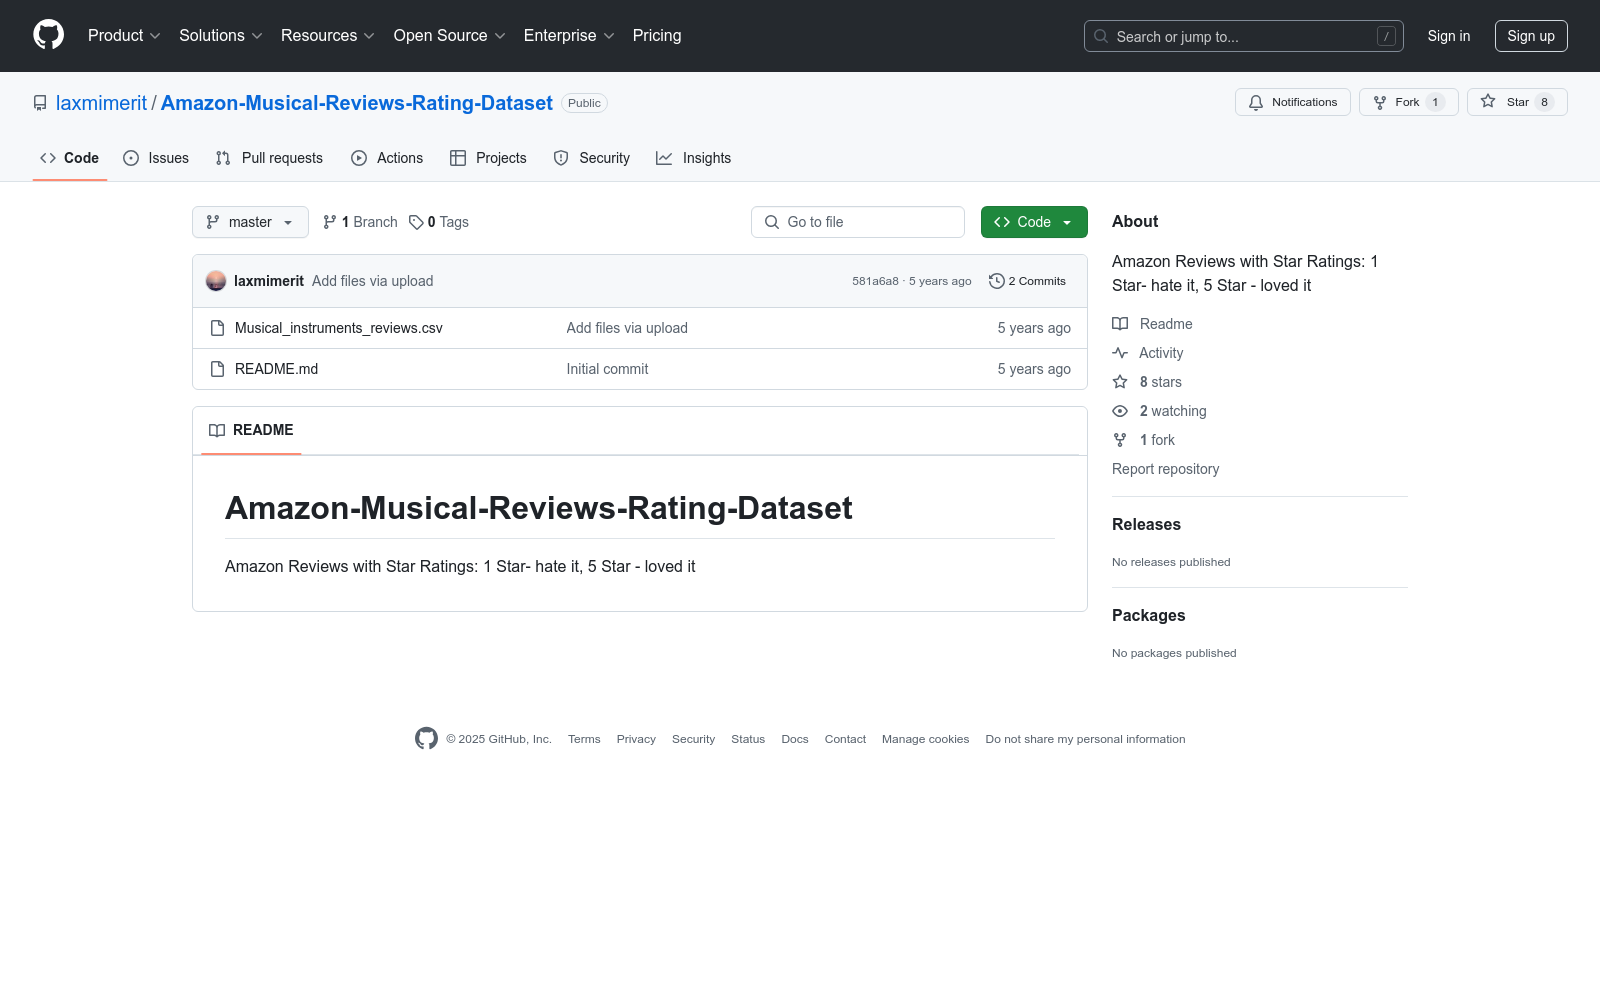The image size is (1600, 1000).
Task: Click file icon beside README.md
Action: pos(217,369)
